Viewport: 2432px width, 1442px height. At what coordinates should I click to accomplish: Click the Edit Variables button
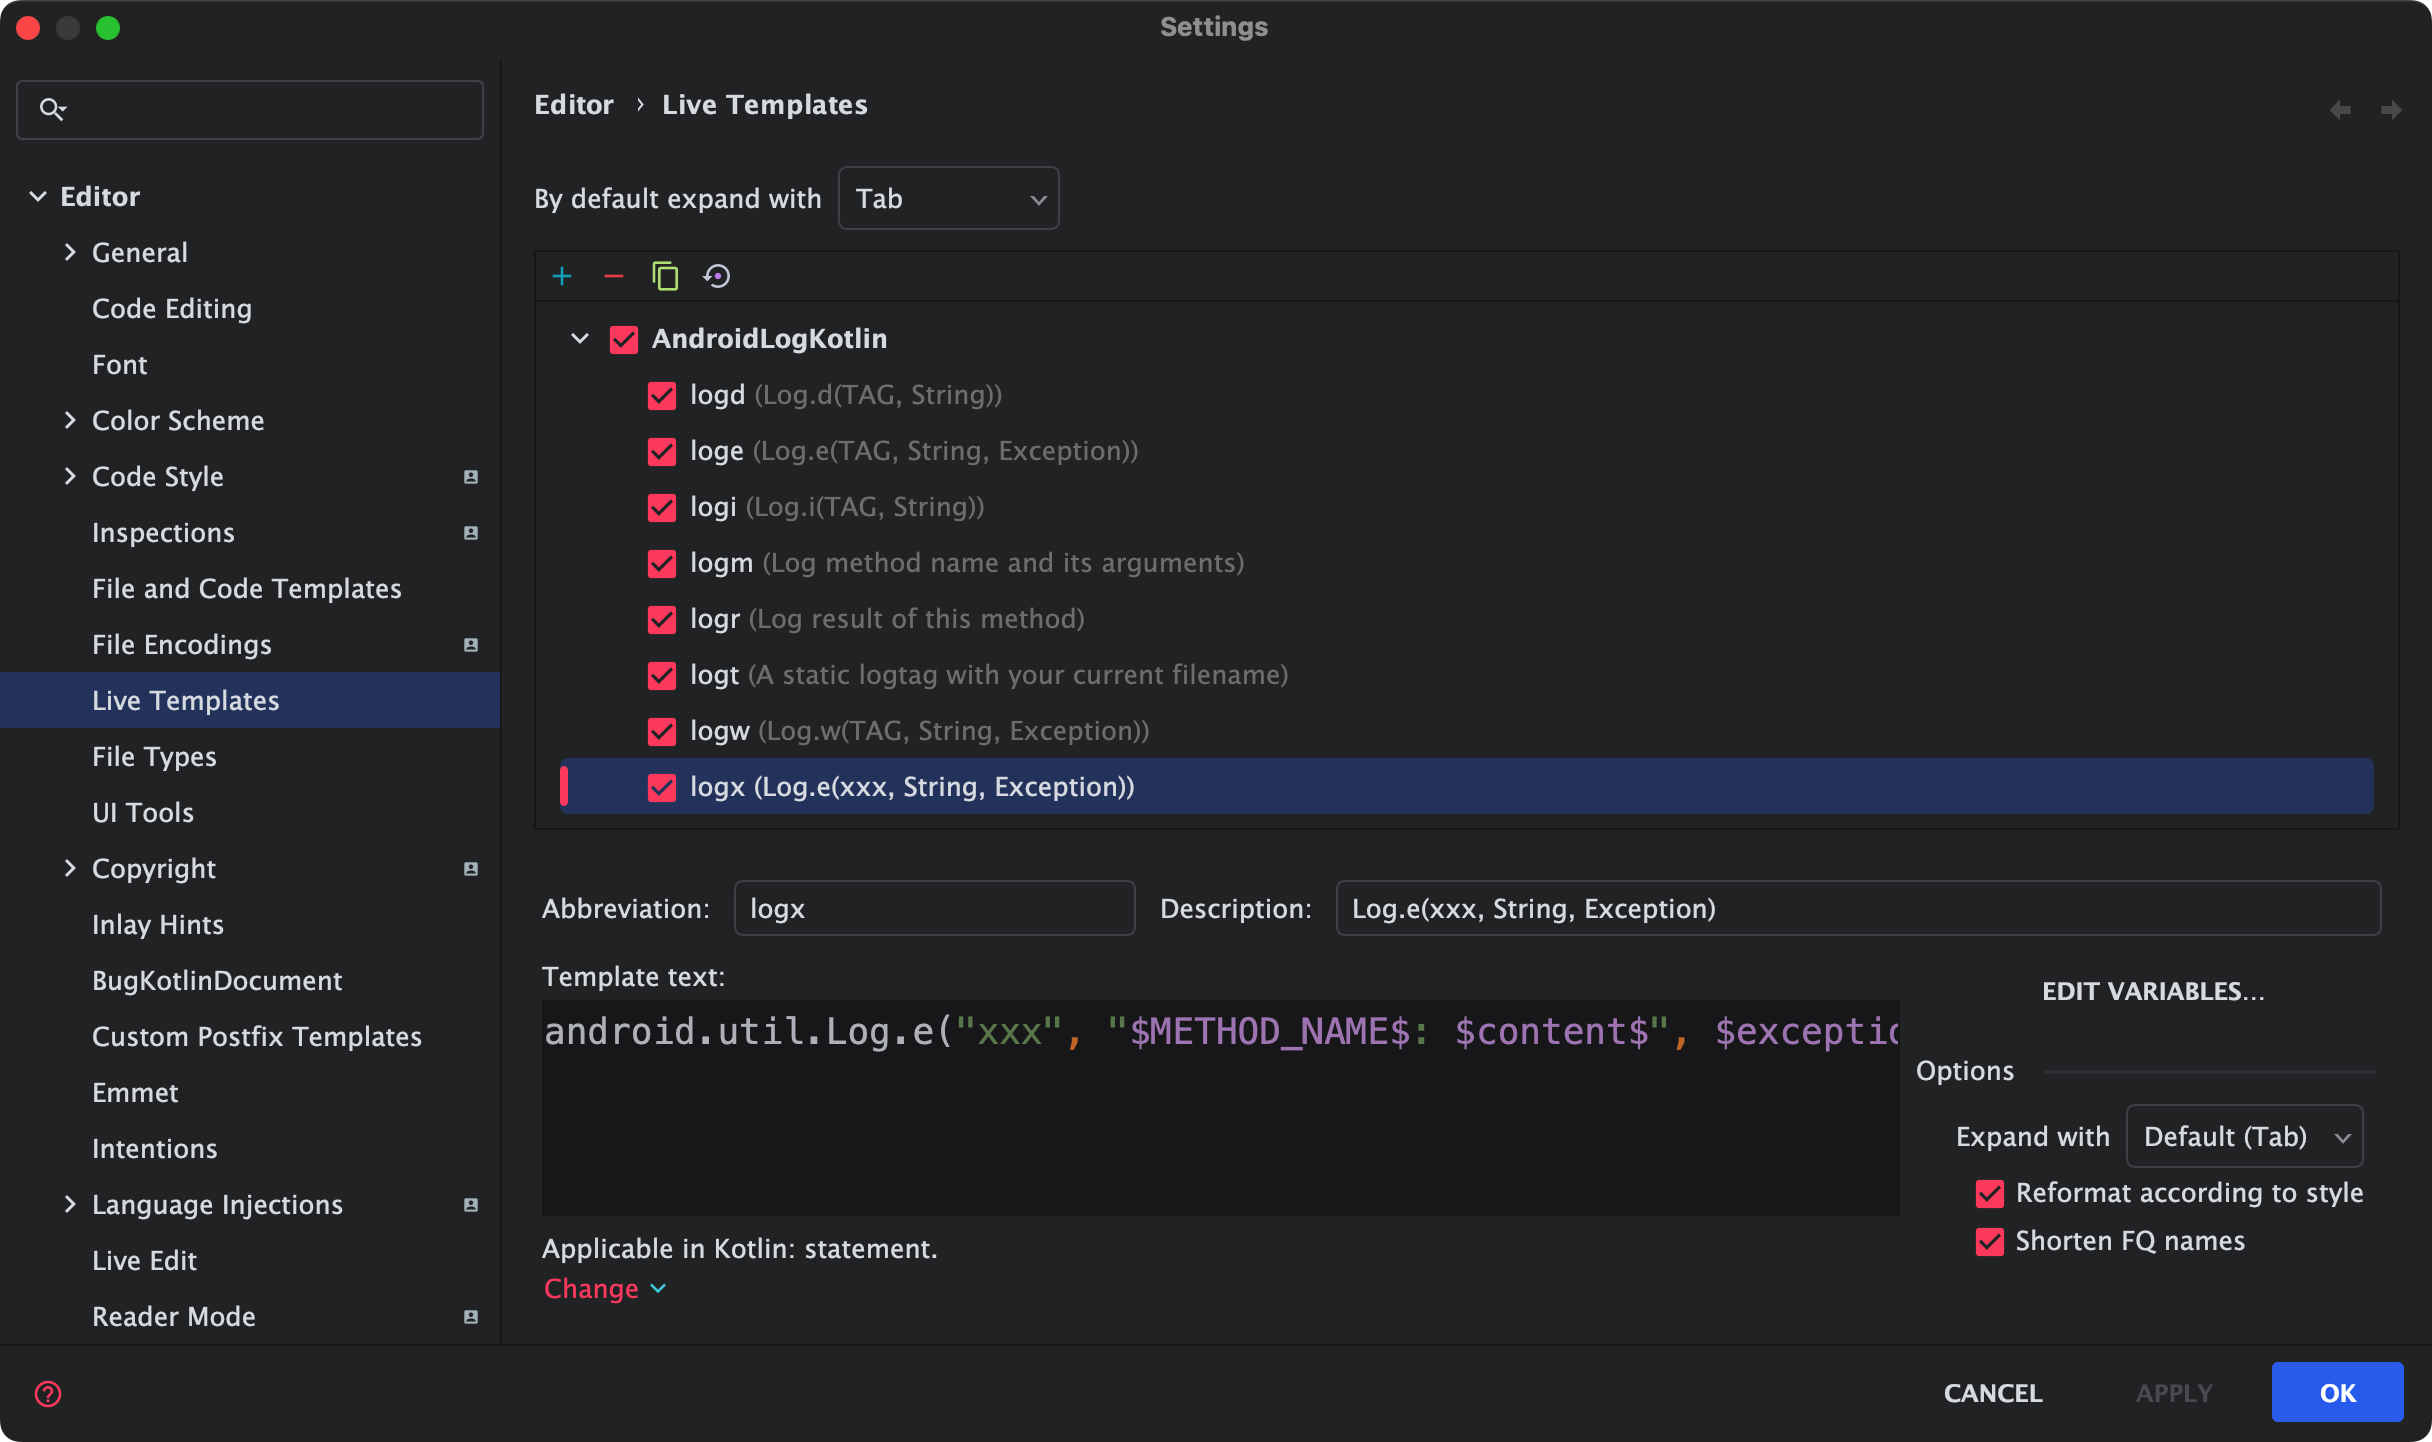(x=2153, y=991)
